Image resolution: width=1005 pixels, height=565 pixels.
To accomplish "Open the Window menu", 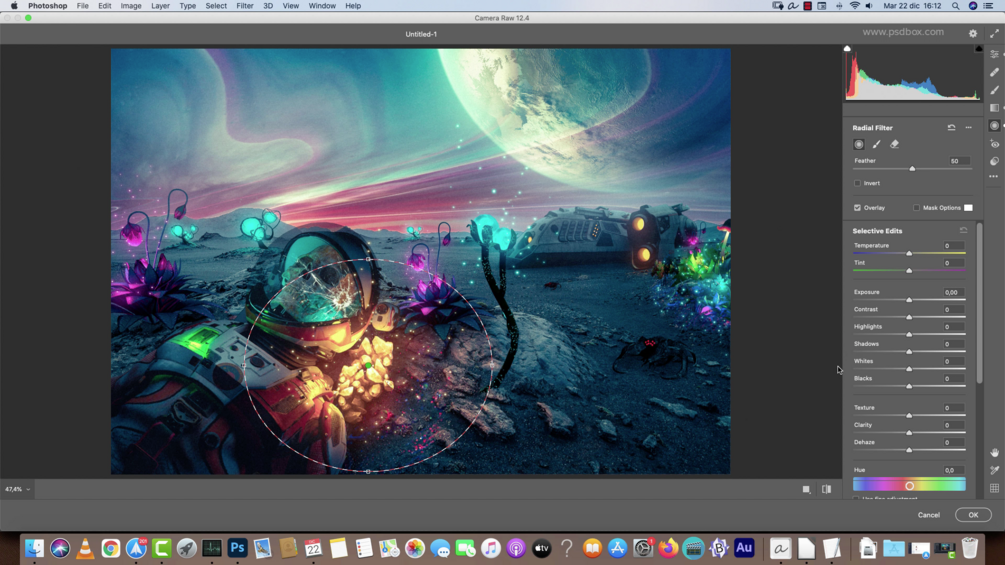I will point(322,6).
